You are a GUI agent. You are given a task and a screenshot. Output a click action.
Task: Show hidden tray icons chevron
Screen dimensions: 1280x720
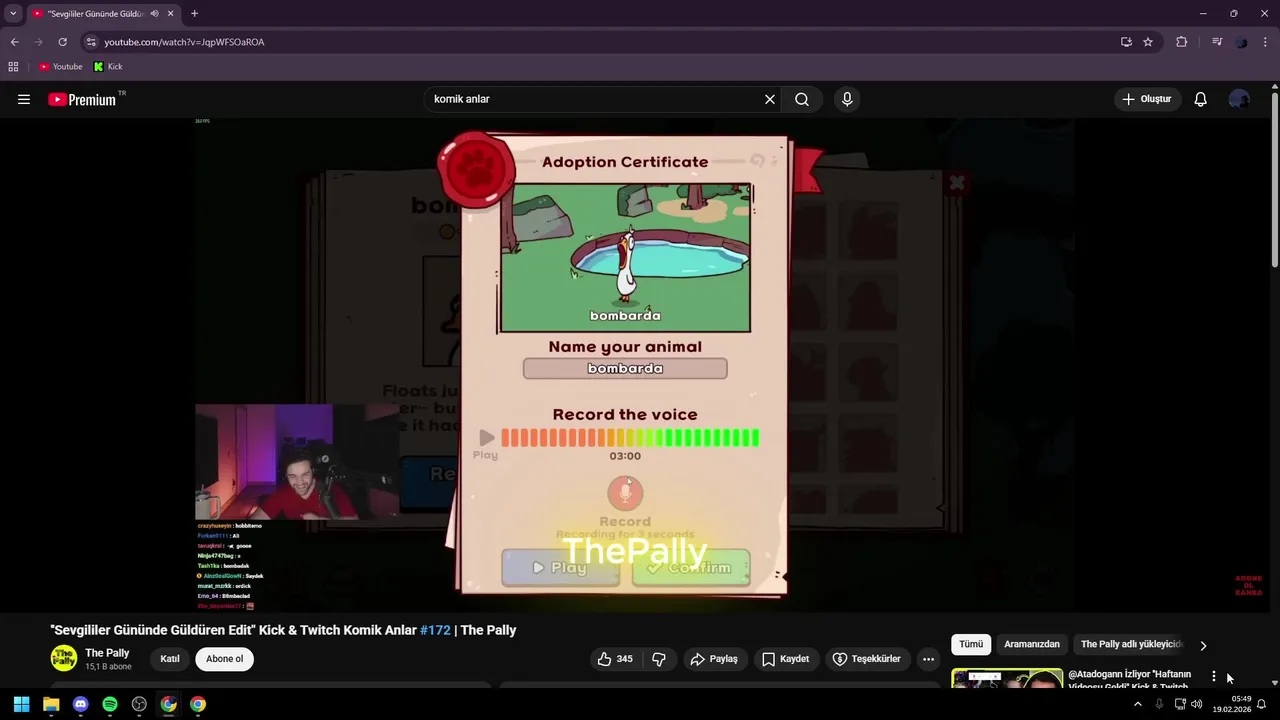1137,704
